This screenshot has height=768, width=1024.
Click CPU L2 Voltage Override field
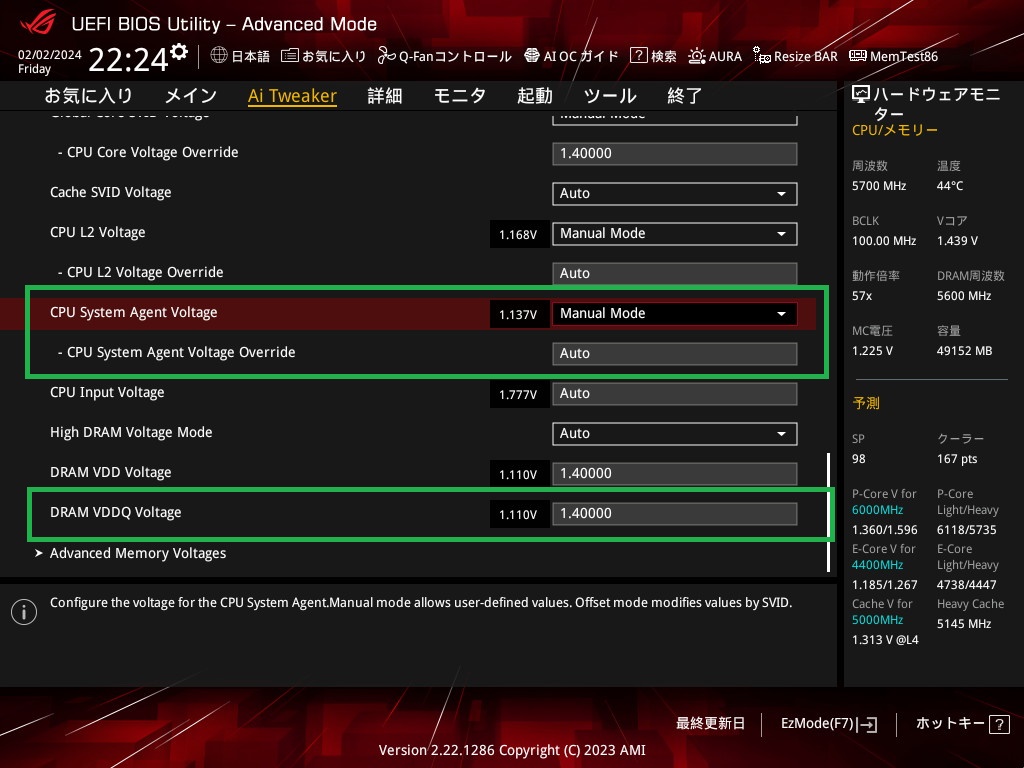pyautogui.click(x=675, y=274)
